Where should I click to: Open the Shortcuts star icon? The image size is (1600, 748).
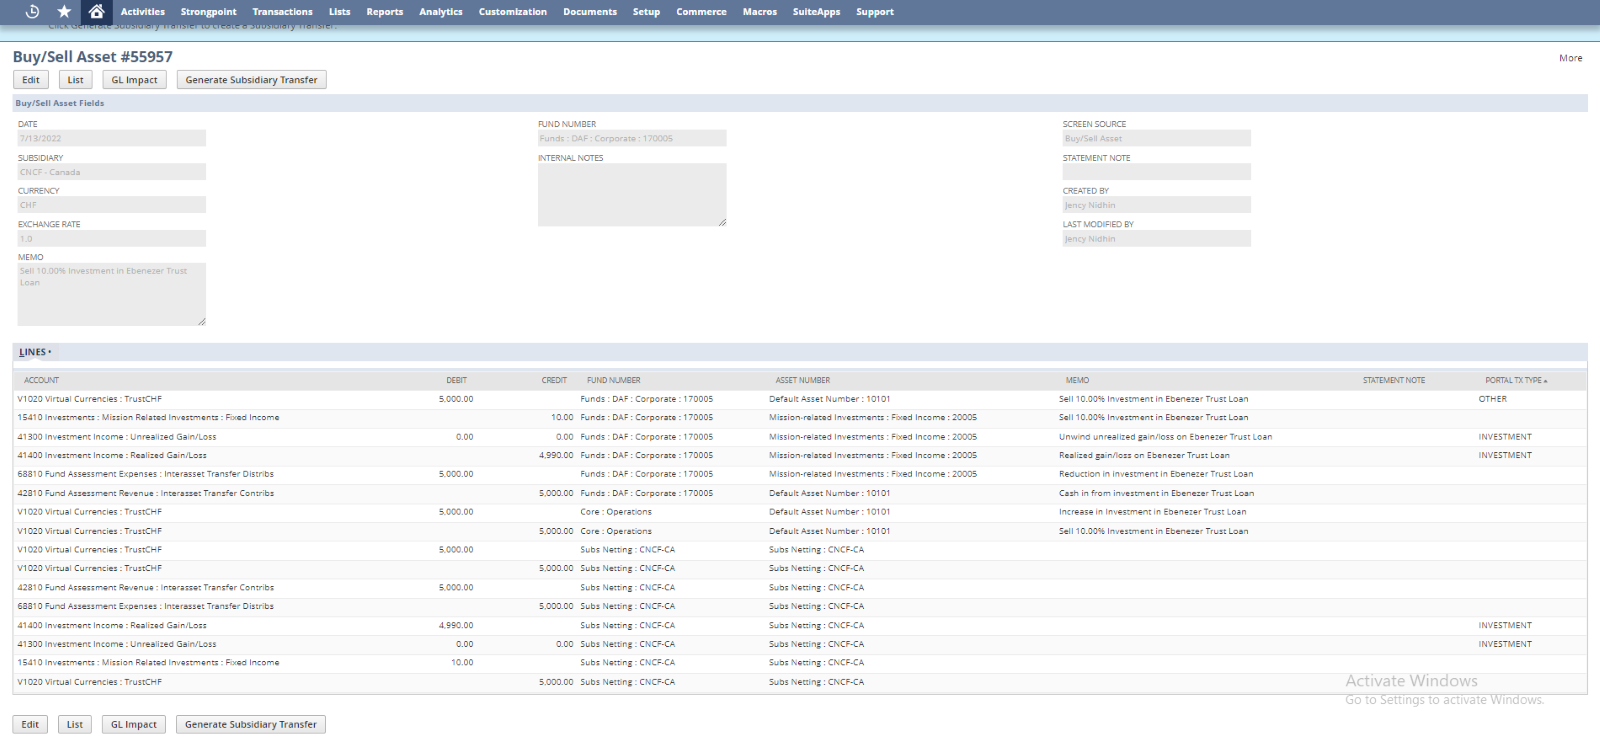pyautogui.click(x=64, y=12)
